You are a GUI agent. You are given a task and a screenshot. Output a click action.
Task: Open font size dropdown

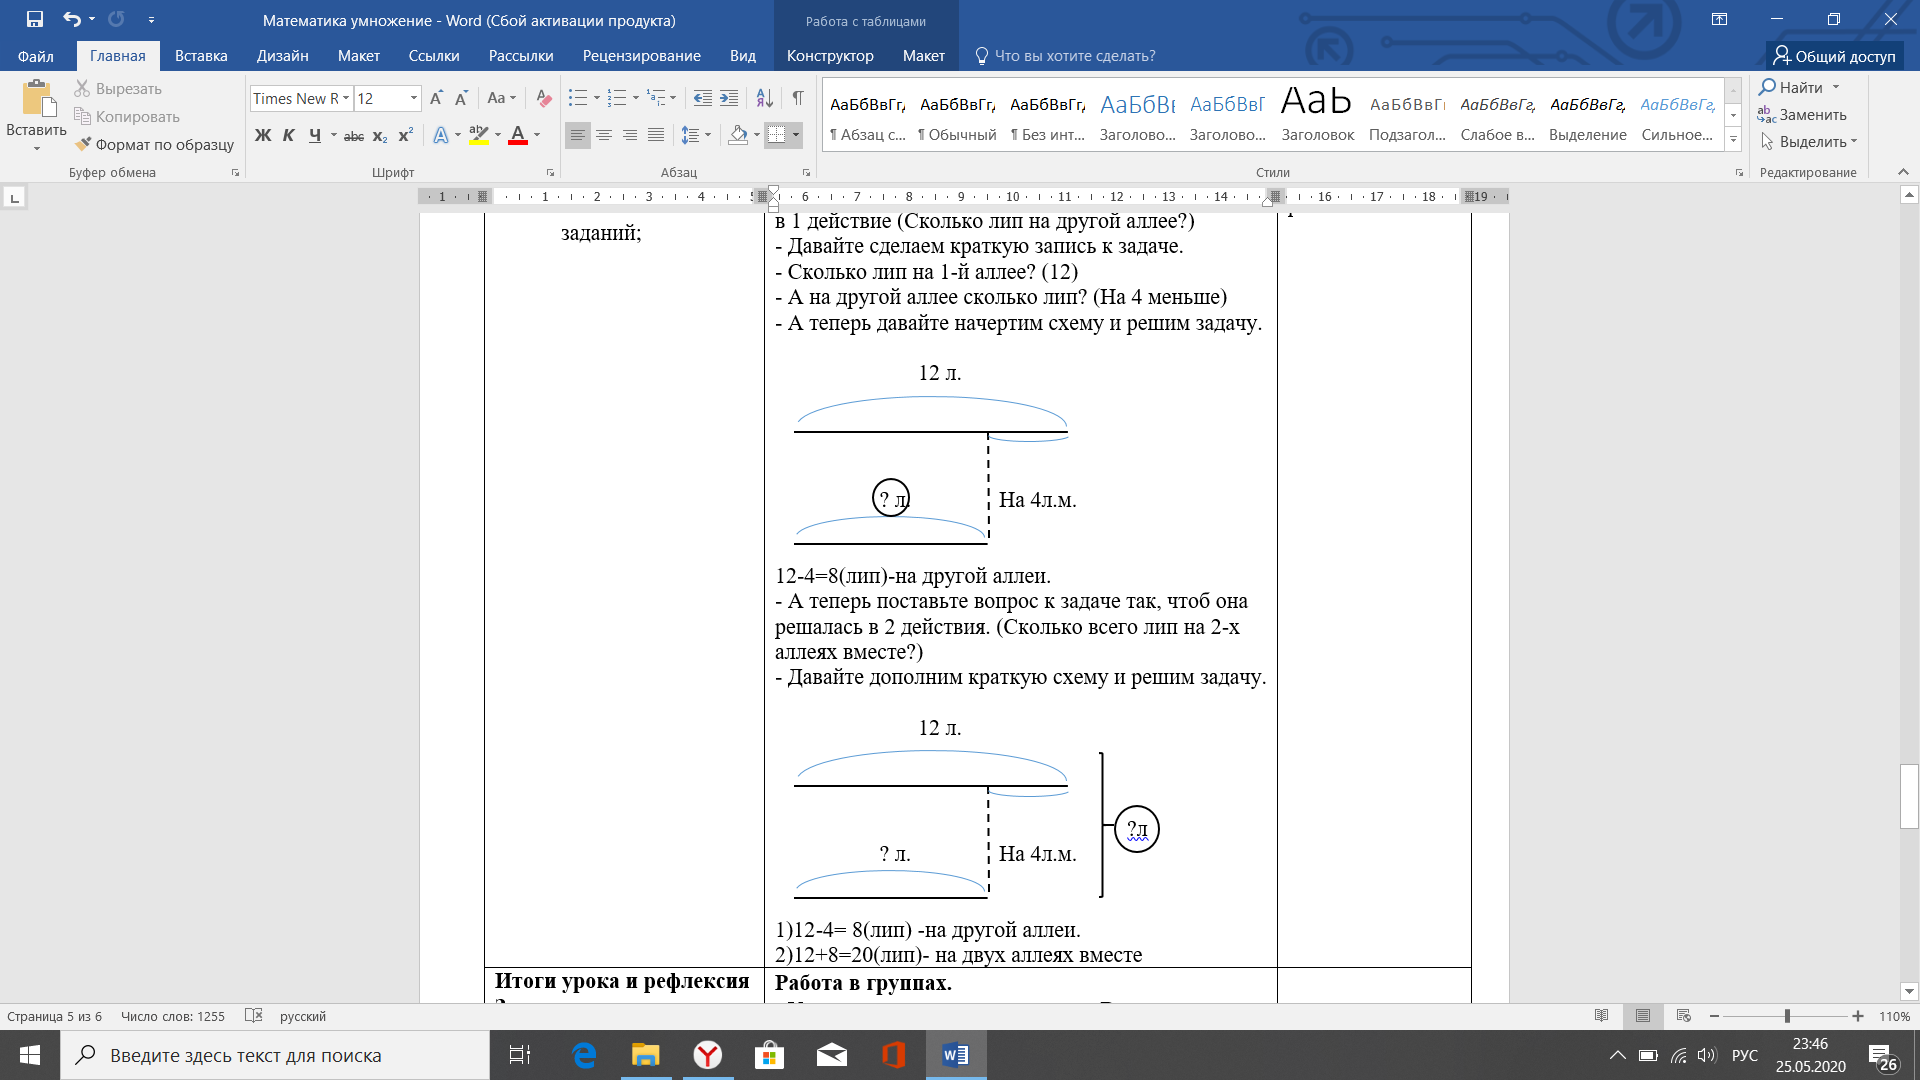tap(413, 98)
